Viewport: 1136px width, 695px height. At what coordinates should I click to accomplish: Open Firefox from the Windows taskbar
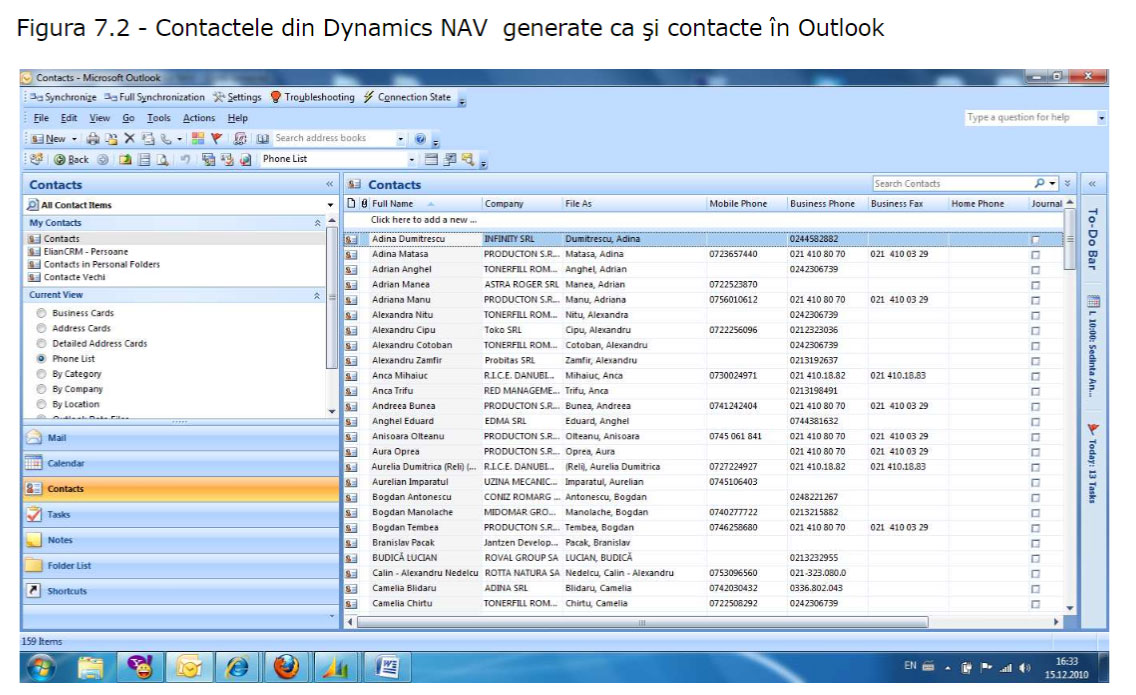(x=285, y=666)
